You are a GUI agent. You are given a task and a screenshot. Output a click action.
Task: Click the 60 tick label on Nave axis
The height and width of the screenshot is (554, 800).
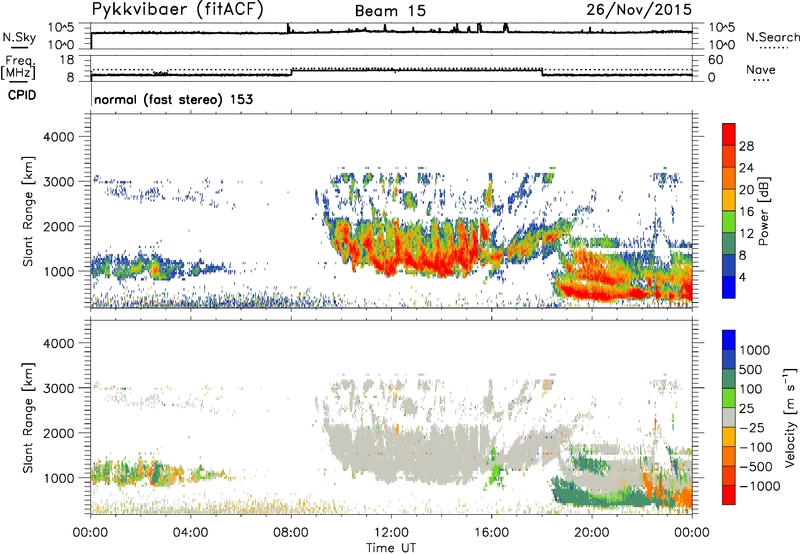coord(716,60)
